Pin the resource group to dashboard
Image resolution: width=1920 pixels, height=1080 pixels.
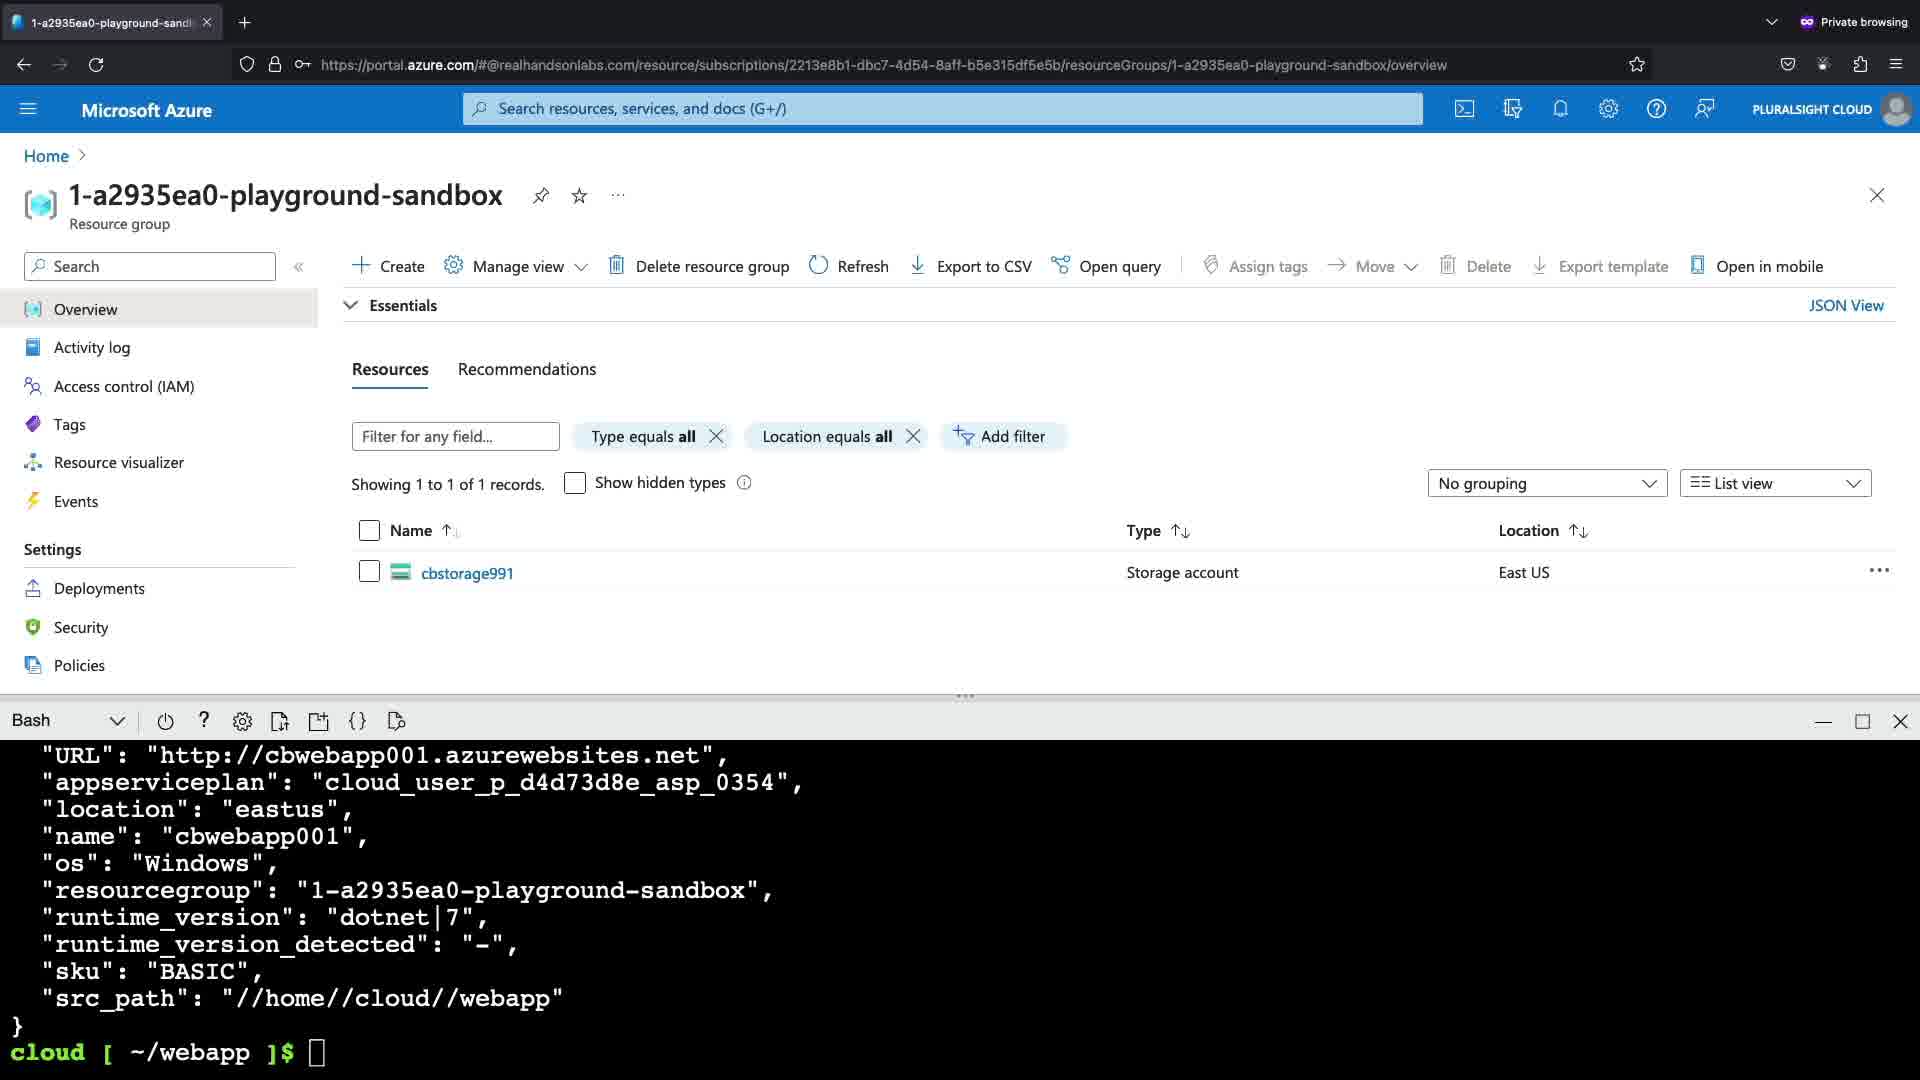click(x=541, y=196)
